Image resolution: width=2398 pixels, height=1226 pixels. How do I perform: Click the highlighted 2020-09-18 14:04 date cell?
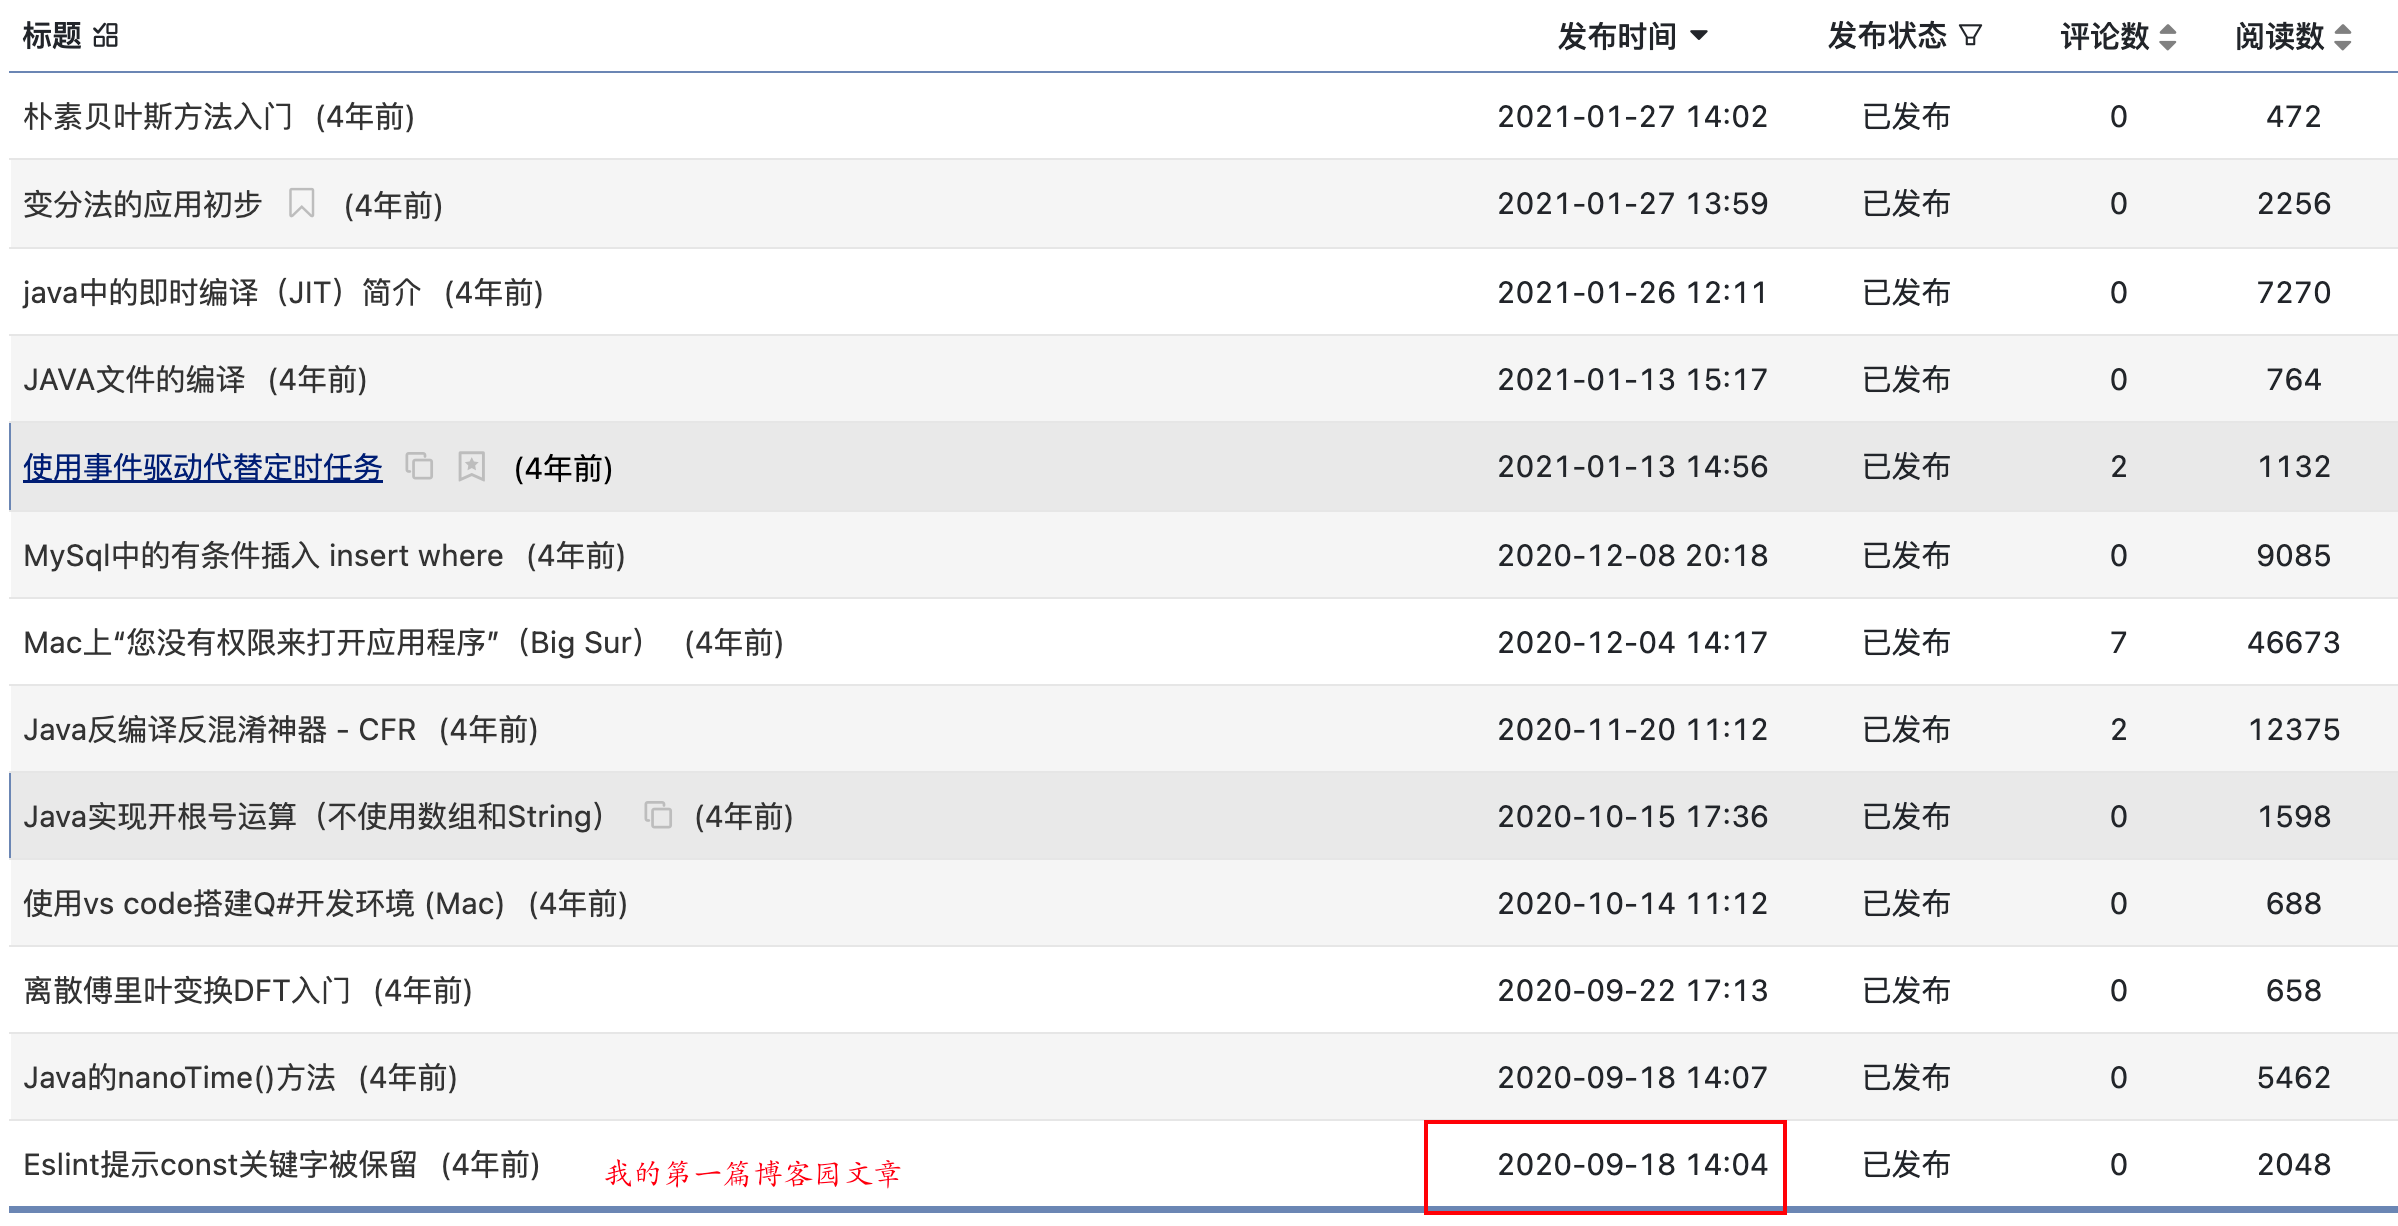tap(1632, 1165)
